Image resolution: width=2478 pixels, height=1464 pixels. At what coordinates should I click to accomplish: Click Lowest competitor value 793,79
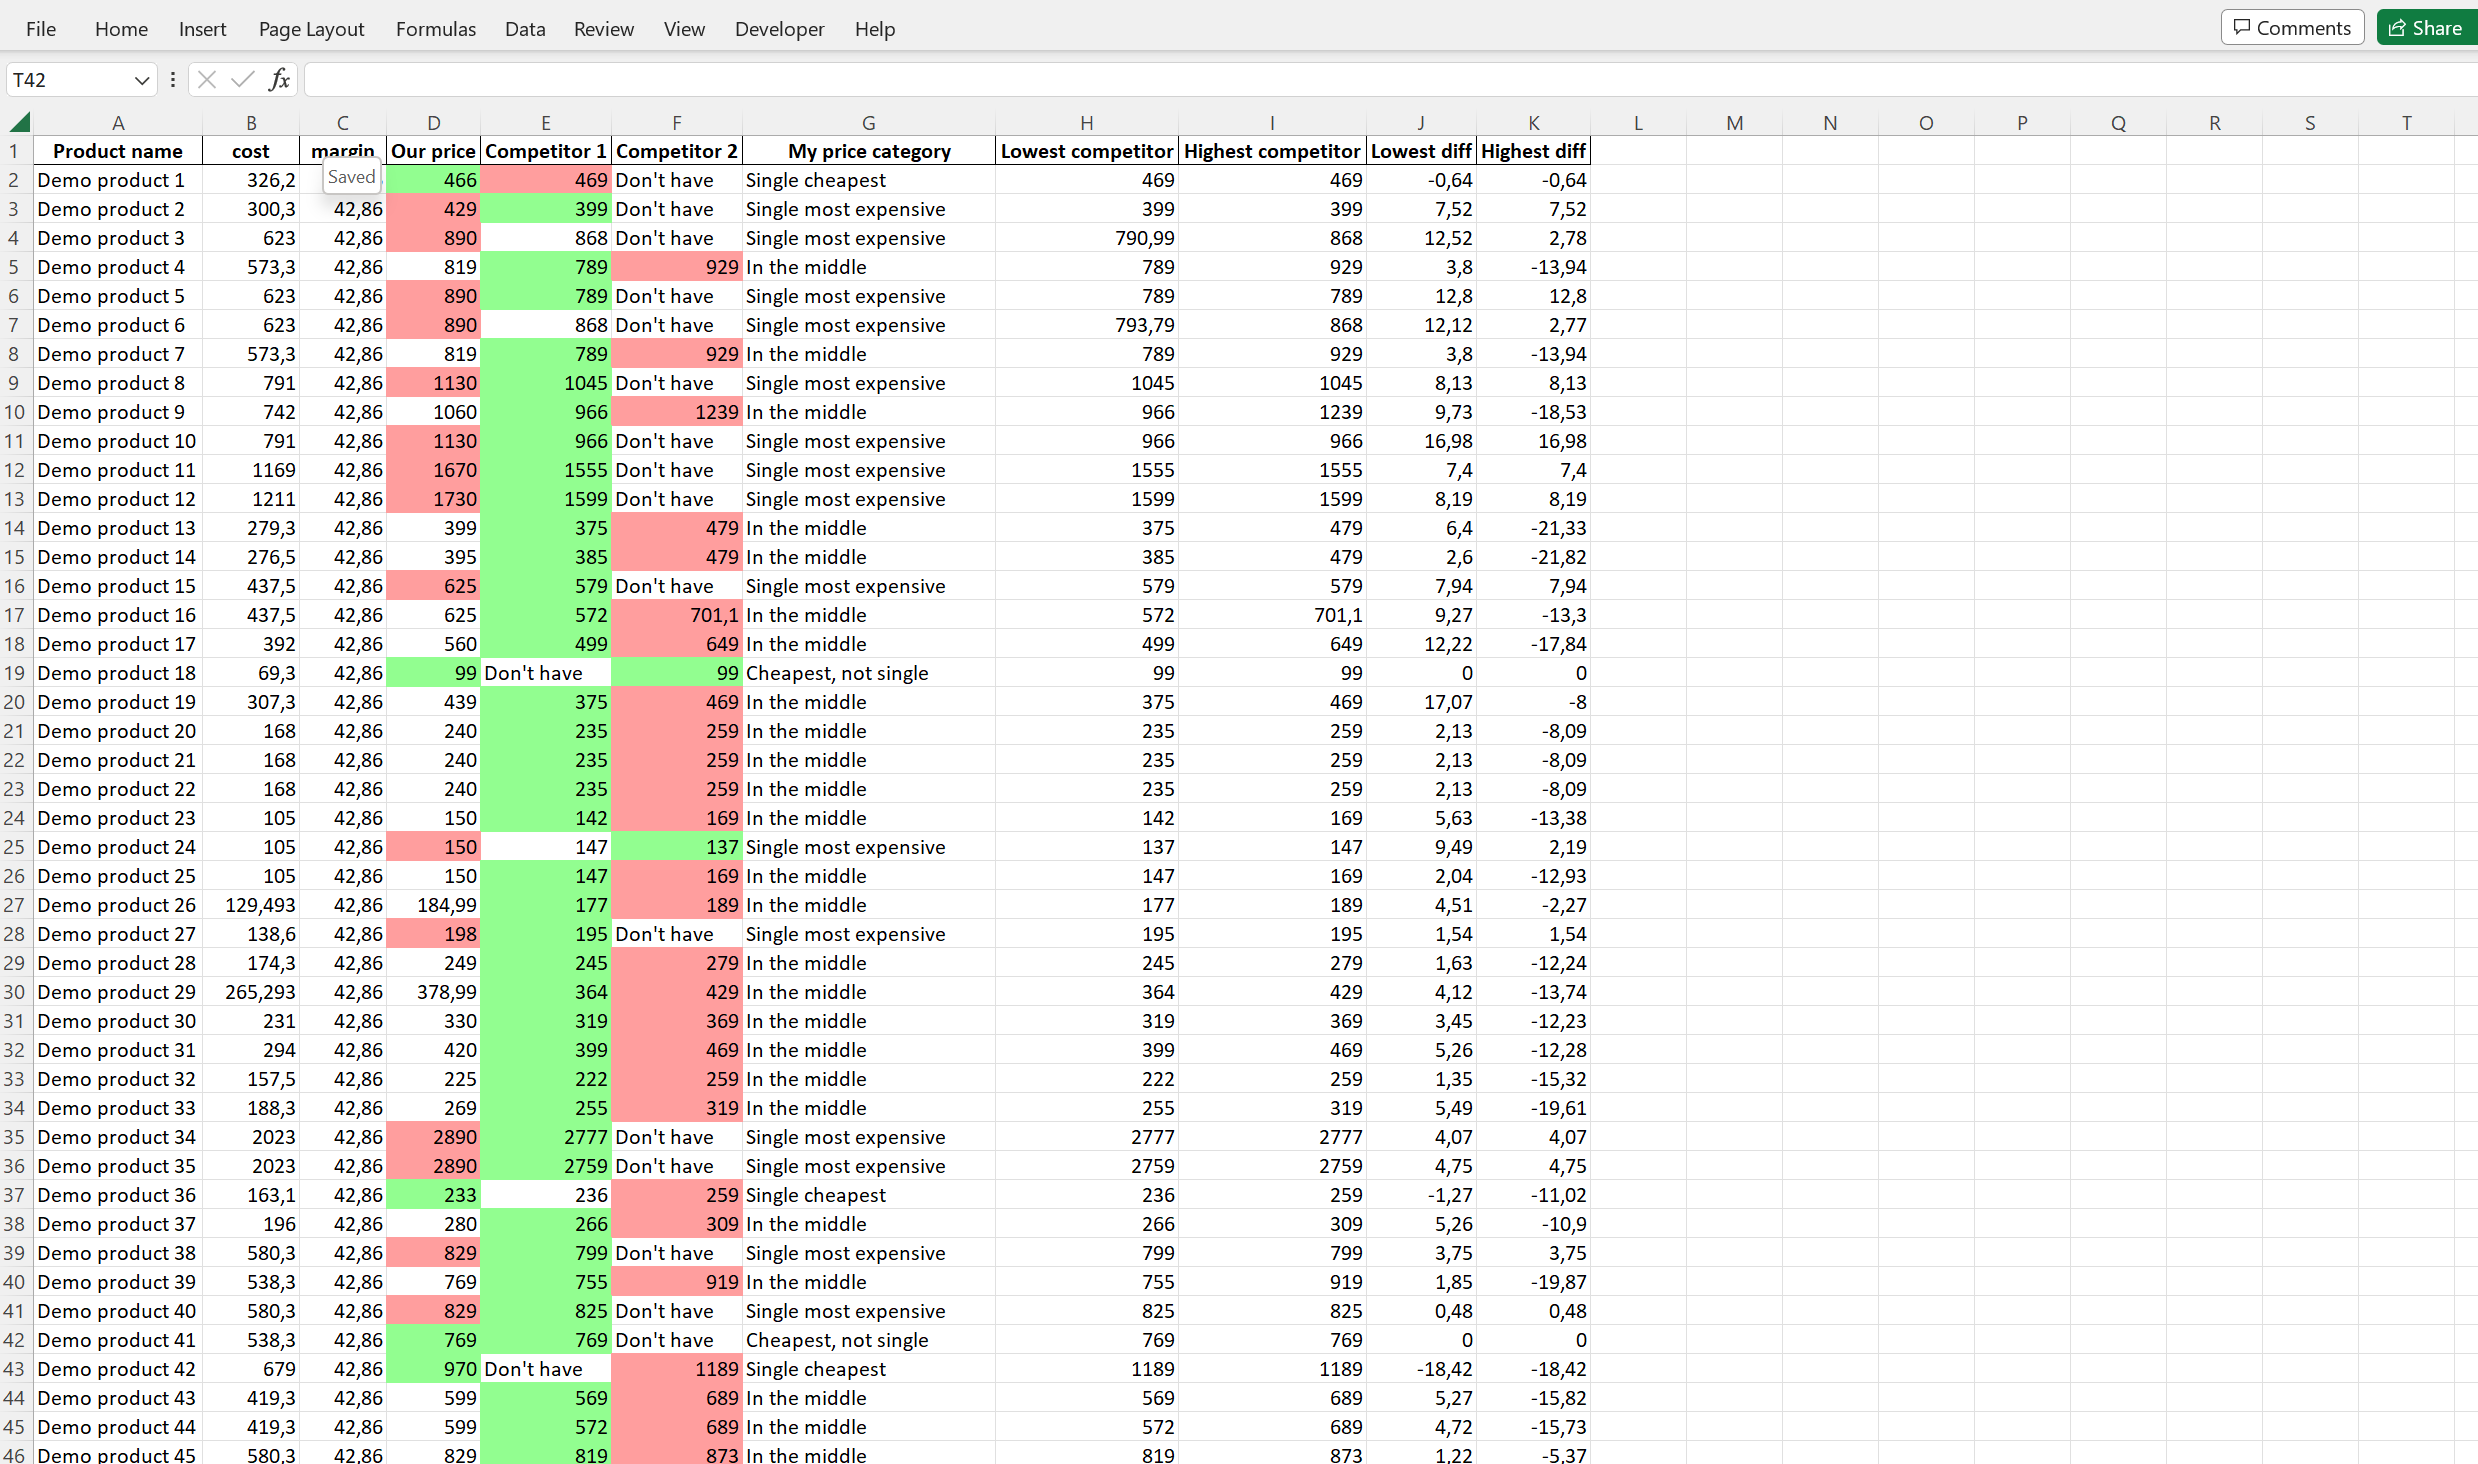[1087, 325]
